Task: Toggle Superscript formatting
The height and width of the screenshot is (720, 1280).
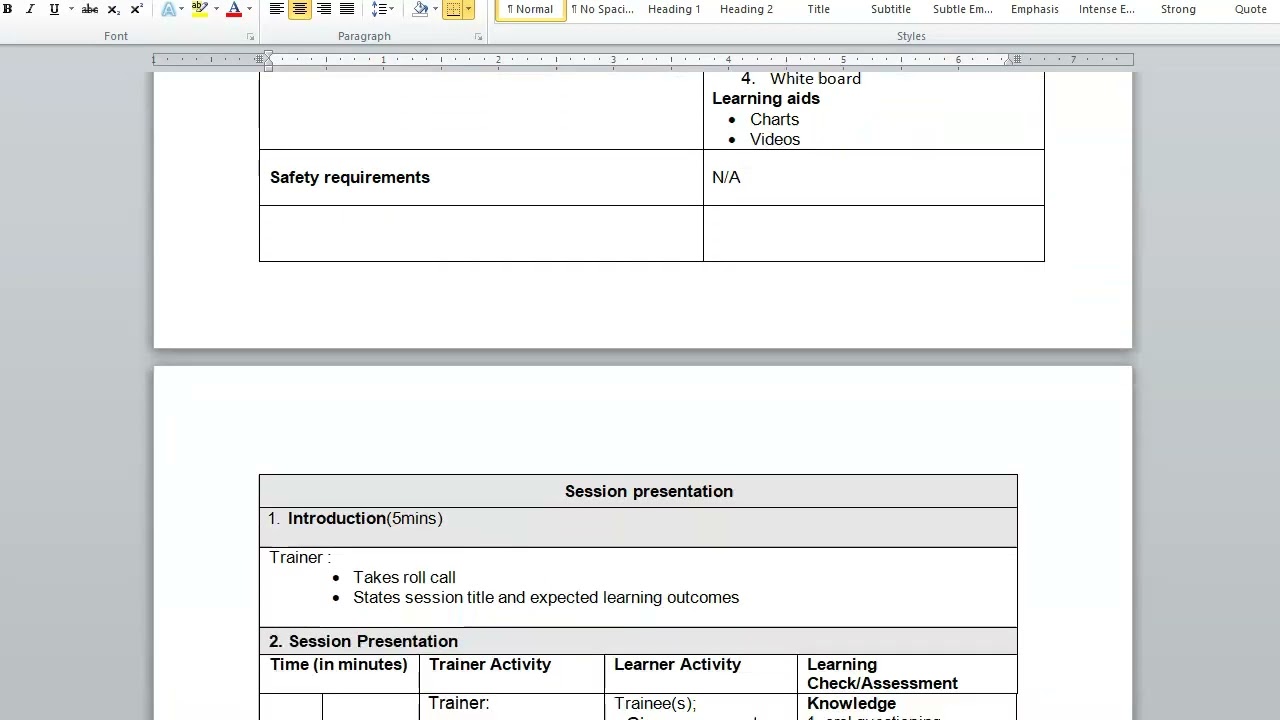Action: coord(136,9)
